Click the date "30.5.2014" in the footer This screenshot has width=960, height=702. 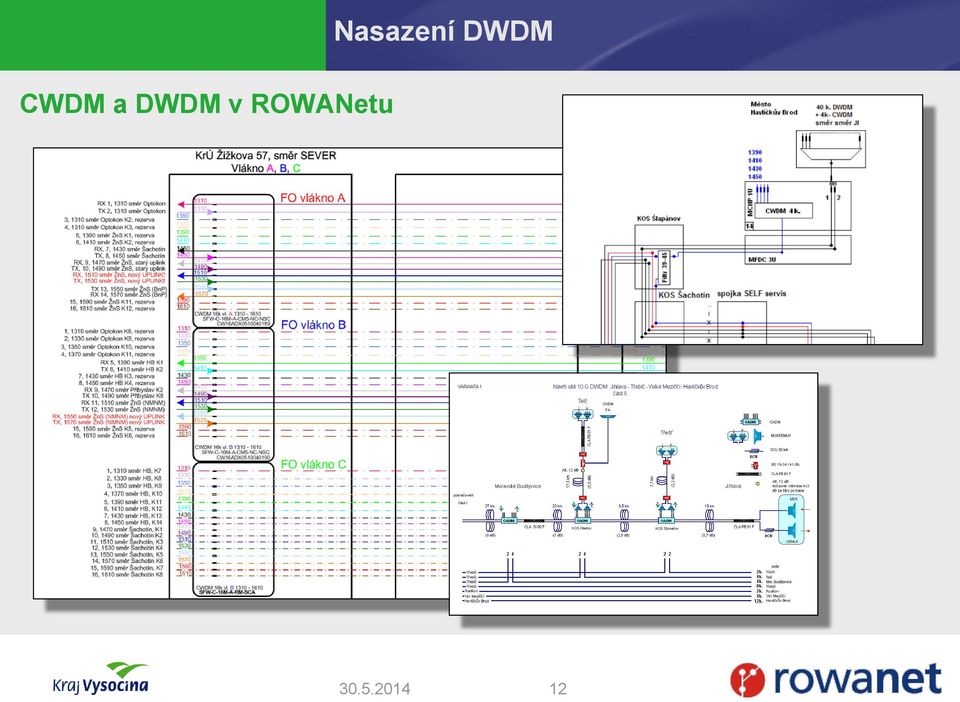[x=374, y=689]
